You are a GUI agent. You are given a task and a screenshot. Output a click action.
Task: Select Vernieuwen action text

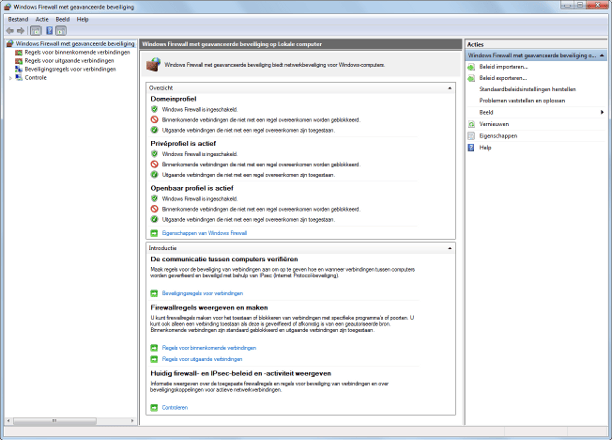point(494,124)
